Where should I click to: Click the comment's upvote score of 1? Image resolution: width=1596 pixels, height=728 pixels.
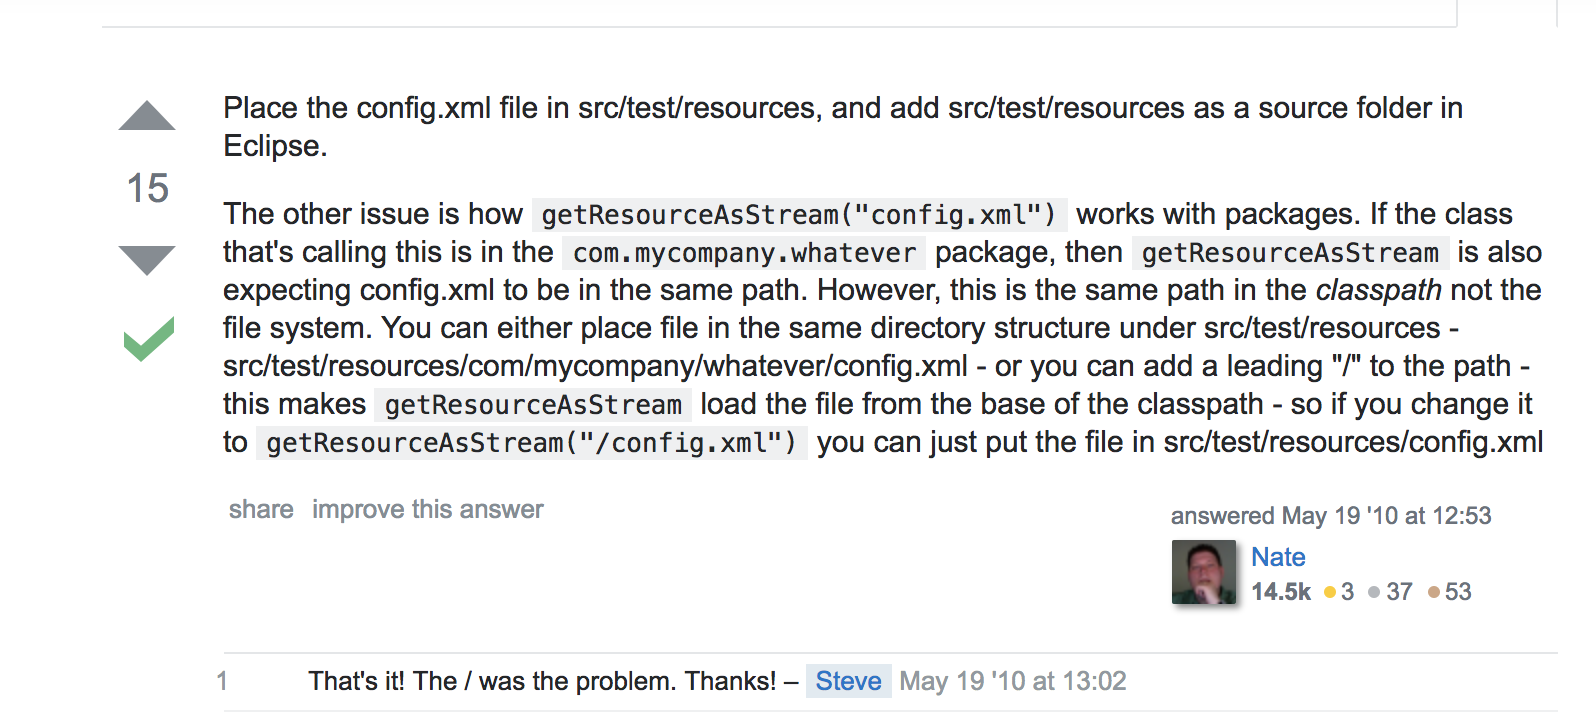222,681
